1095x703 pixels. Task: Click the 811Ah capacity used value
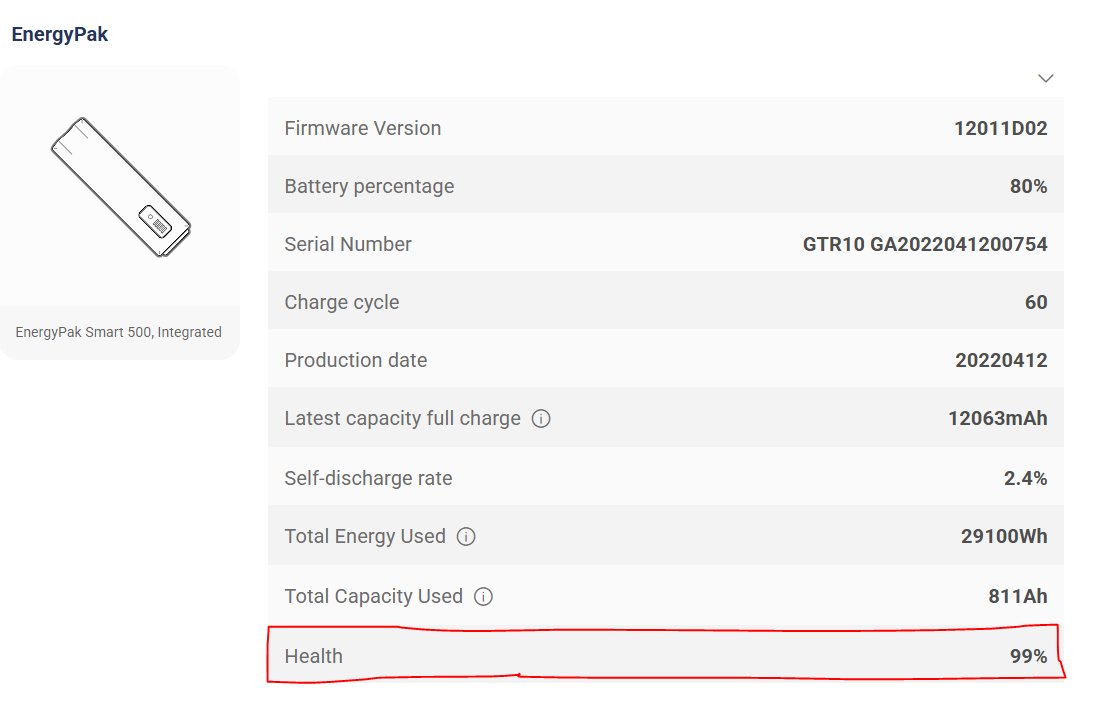coord(1017,596)
